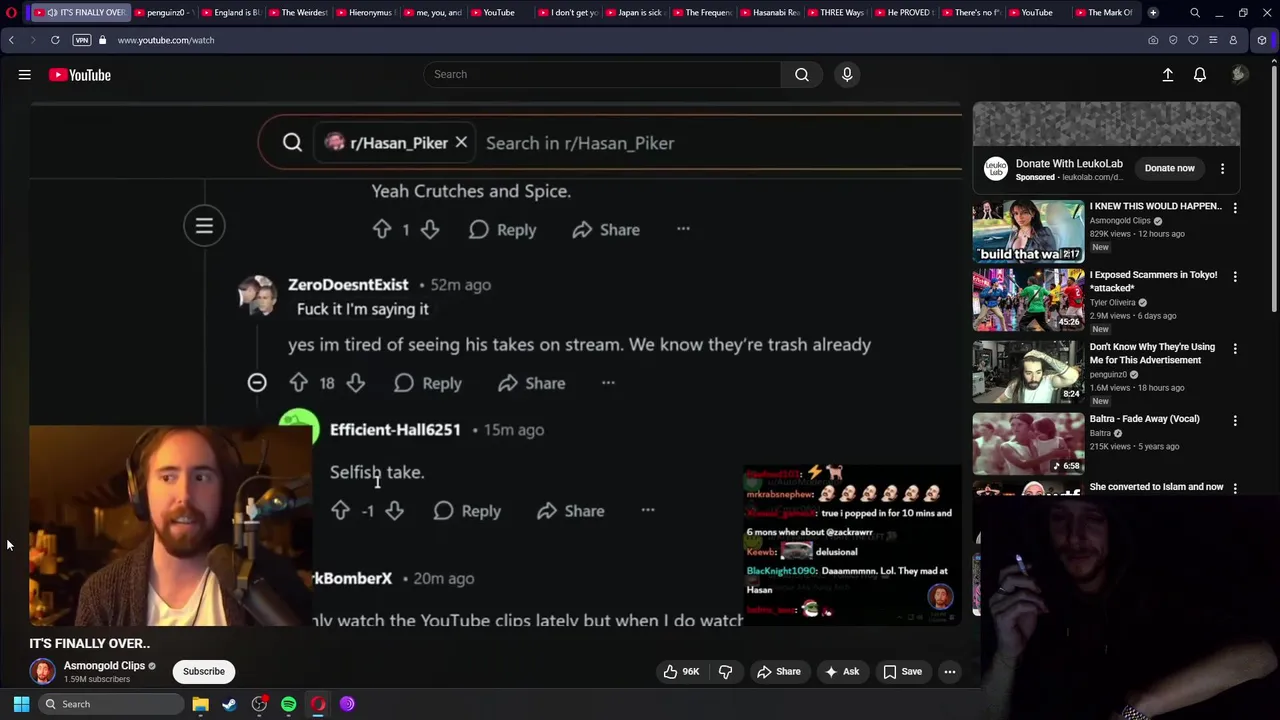Image resolution: width=1280 pixels, height=720 pixels.
Task: Save the video to a playlist
Action: (x=903, y=671)
